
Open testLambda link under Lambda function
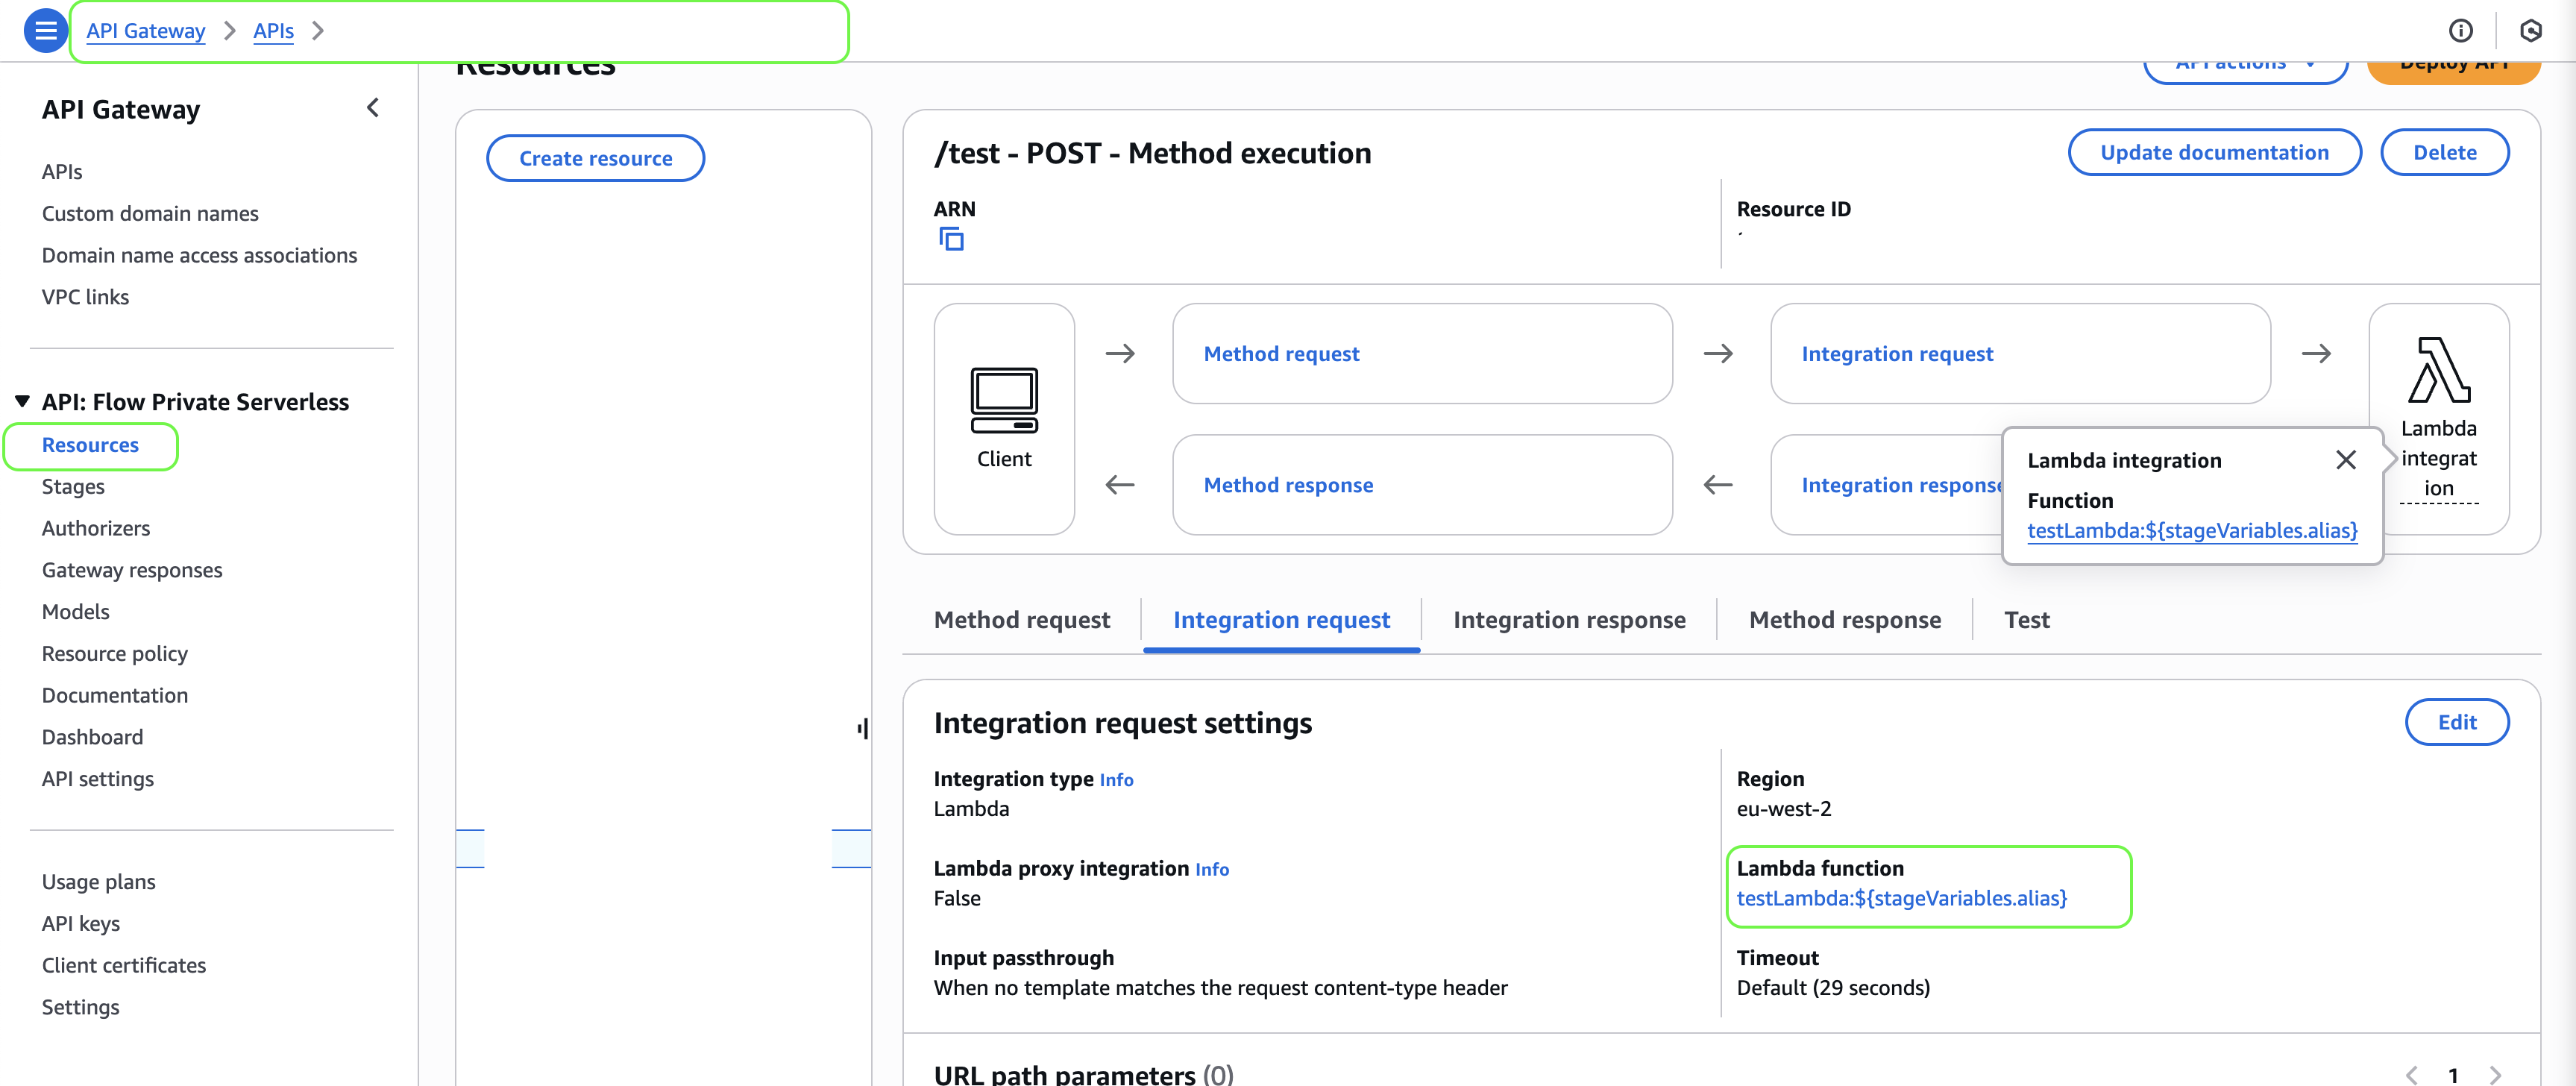(x=1900, y=898)
